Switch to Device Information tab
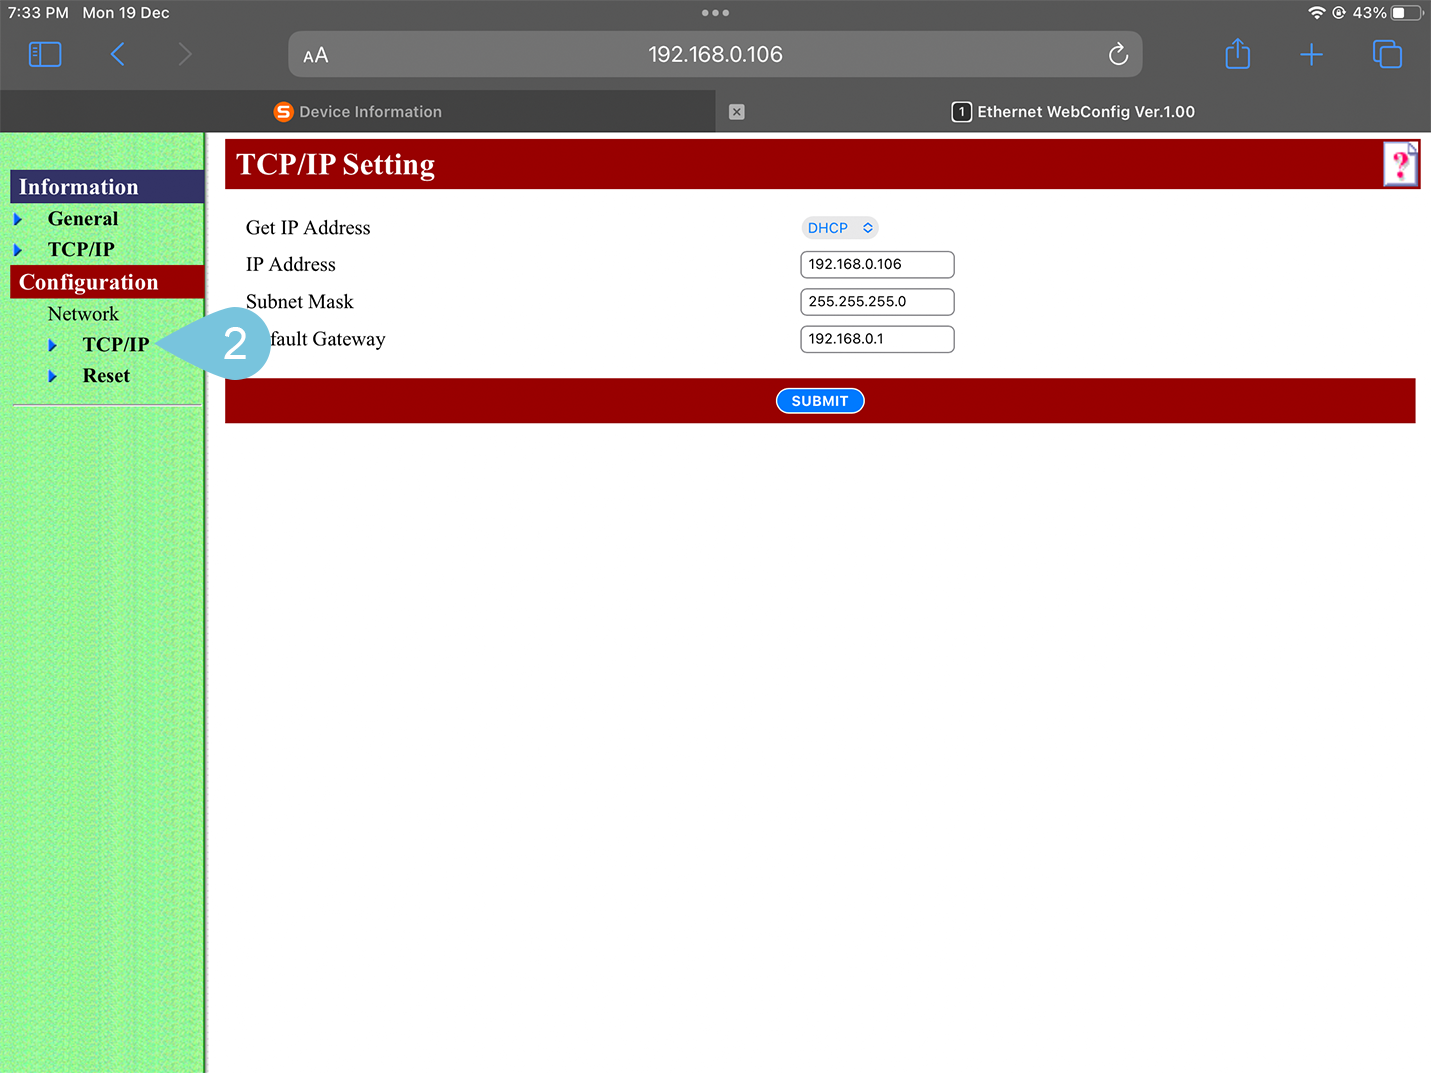Screen dimensions: 1431x1073 pos(358,112)
